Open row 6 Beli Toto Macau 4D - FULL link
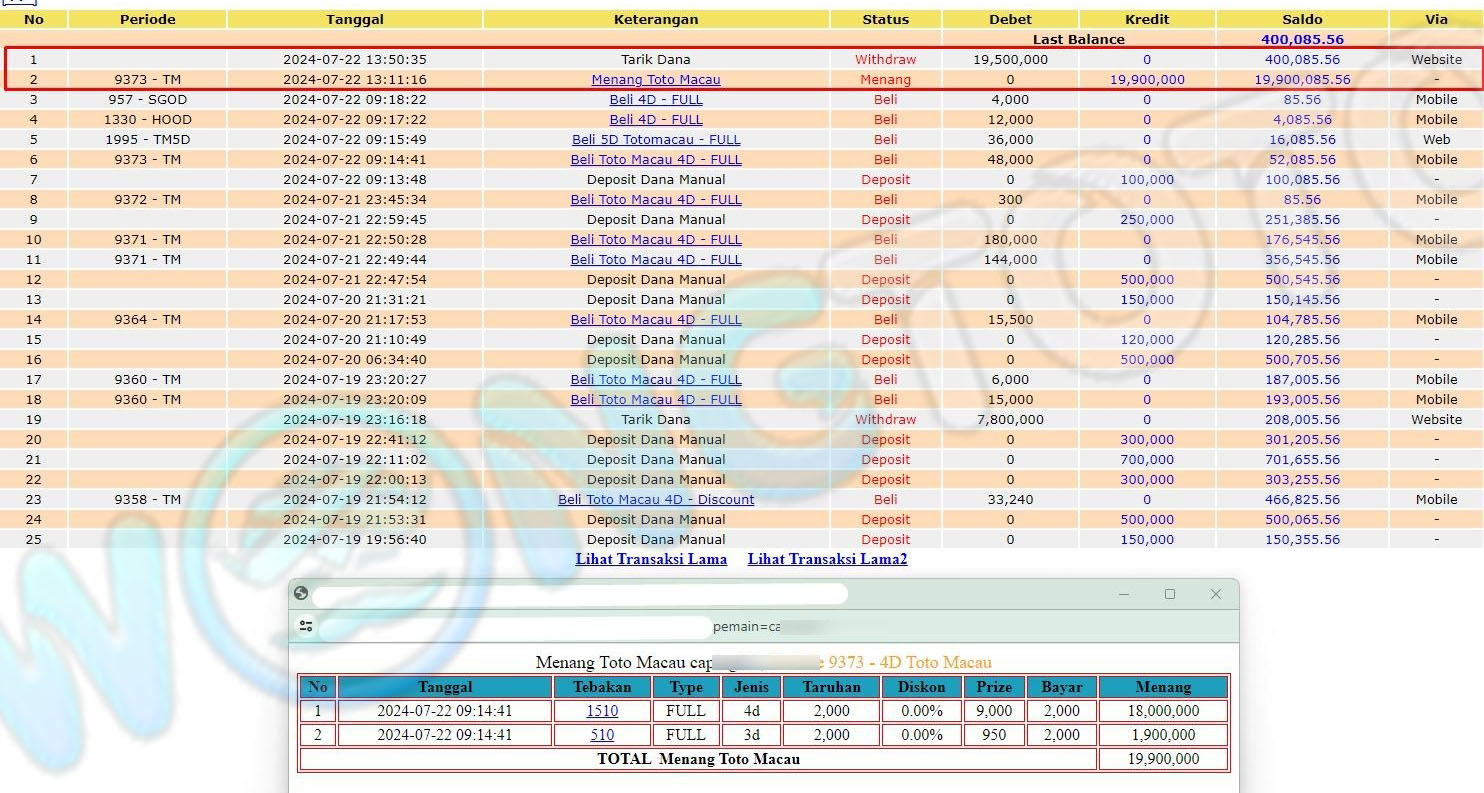Screen dimensions: 1484x793 (x=655, y=159)
